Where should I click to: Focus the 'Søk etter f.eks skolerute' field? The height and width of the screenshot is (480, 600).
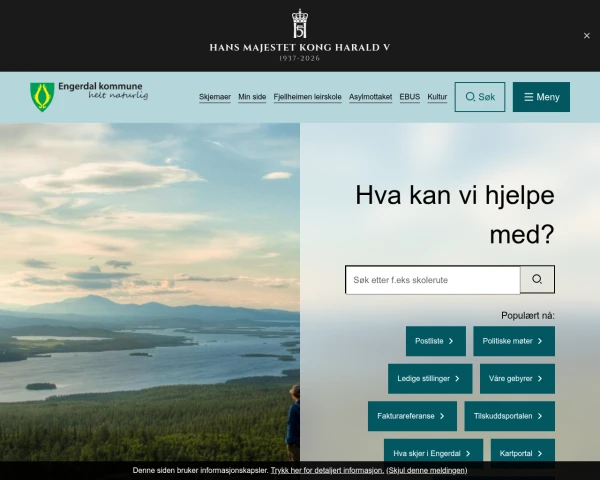[x=433, y=280]
